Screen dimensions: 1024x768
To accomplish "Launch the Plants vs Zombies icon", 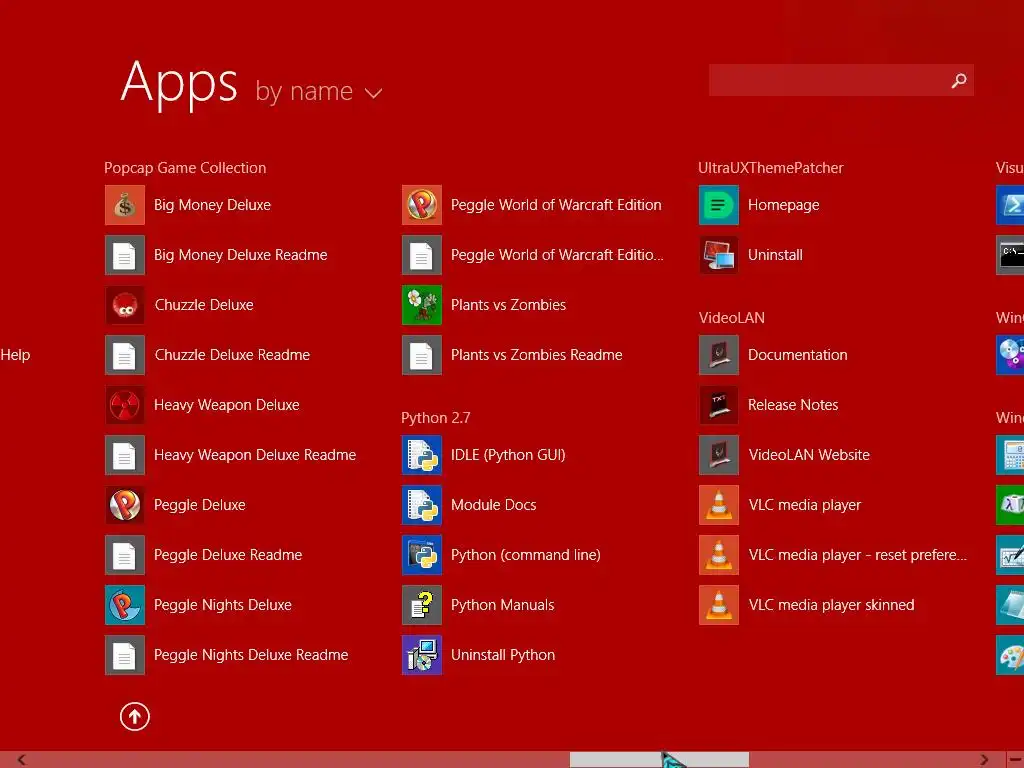I will [422, 305].
